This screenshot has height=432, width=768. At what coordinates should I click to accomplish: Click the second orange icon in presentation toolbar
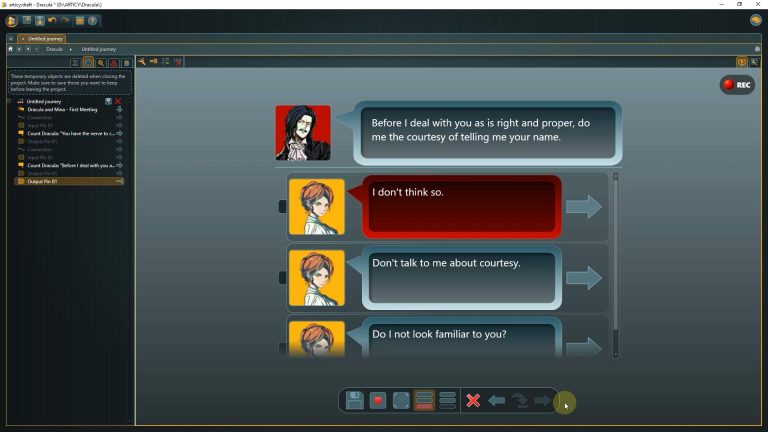pyautogui.click(x=154, y=61)
